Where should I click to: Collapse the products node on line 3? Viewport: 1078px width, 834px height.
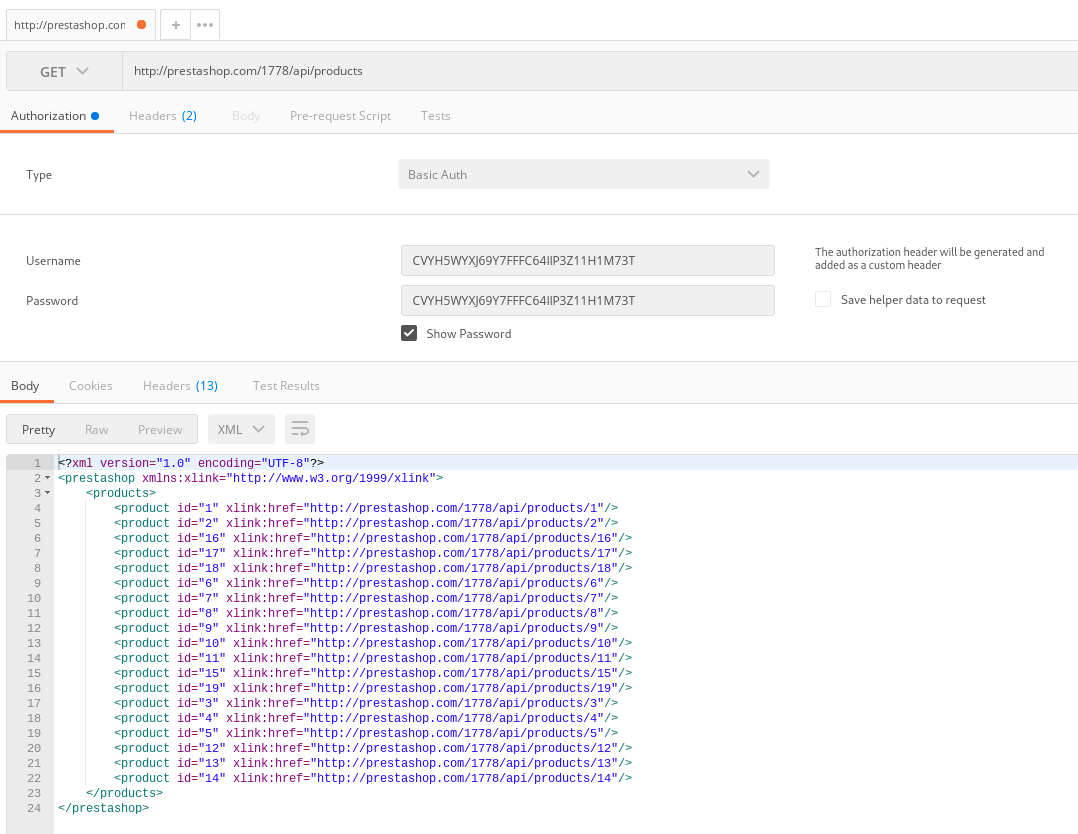tap(48, 493)
